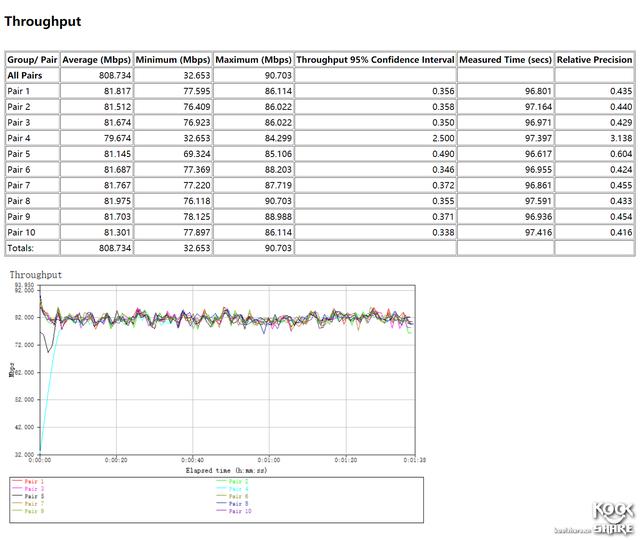The width and height of the screenshot is (640, 541).
Task: Click Pair 10 entry in chart legend
Action: [x=234, y=511]
